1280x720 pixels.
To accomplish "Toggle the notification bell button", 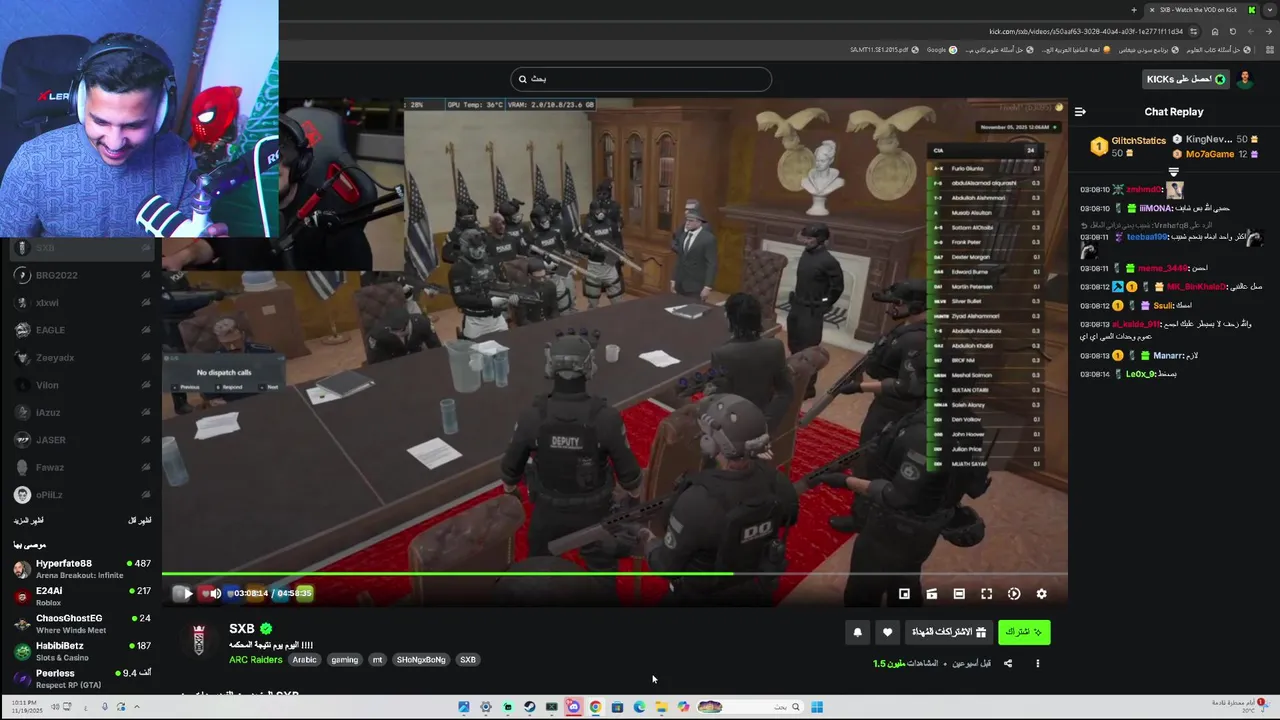I will (x=857, y=632).
